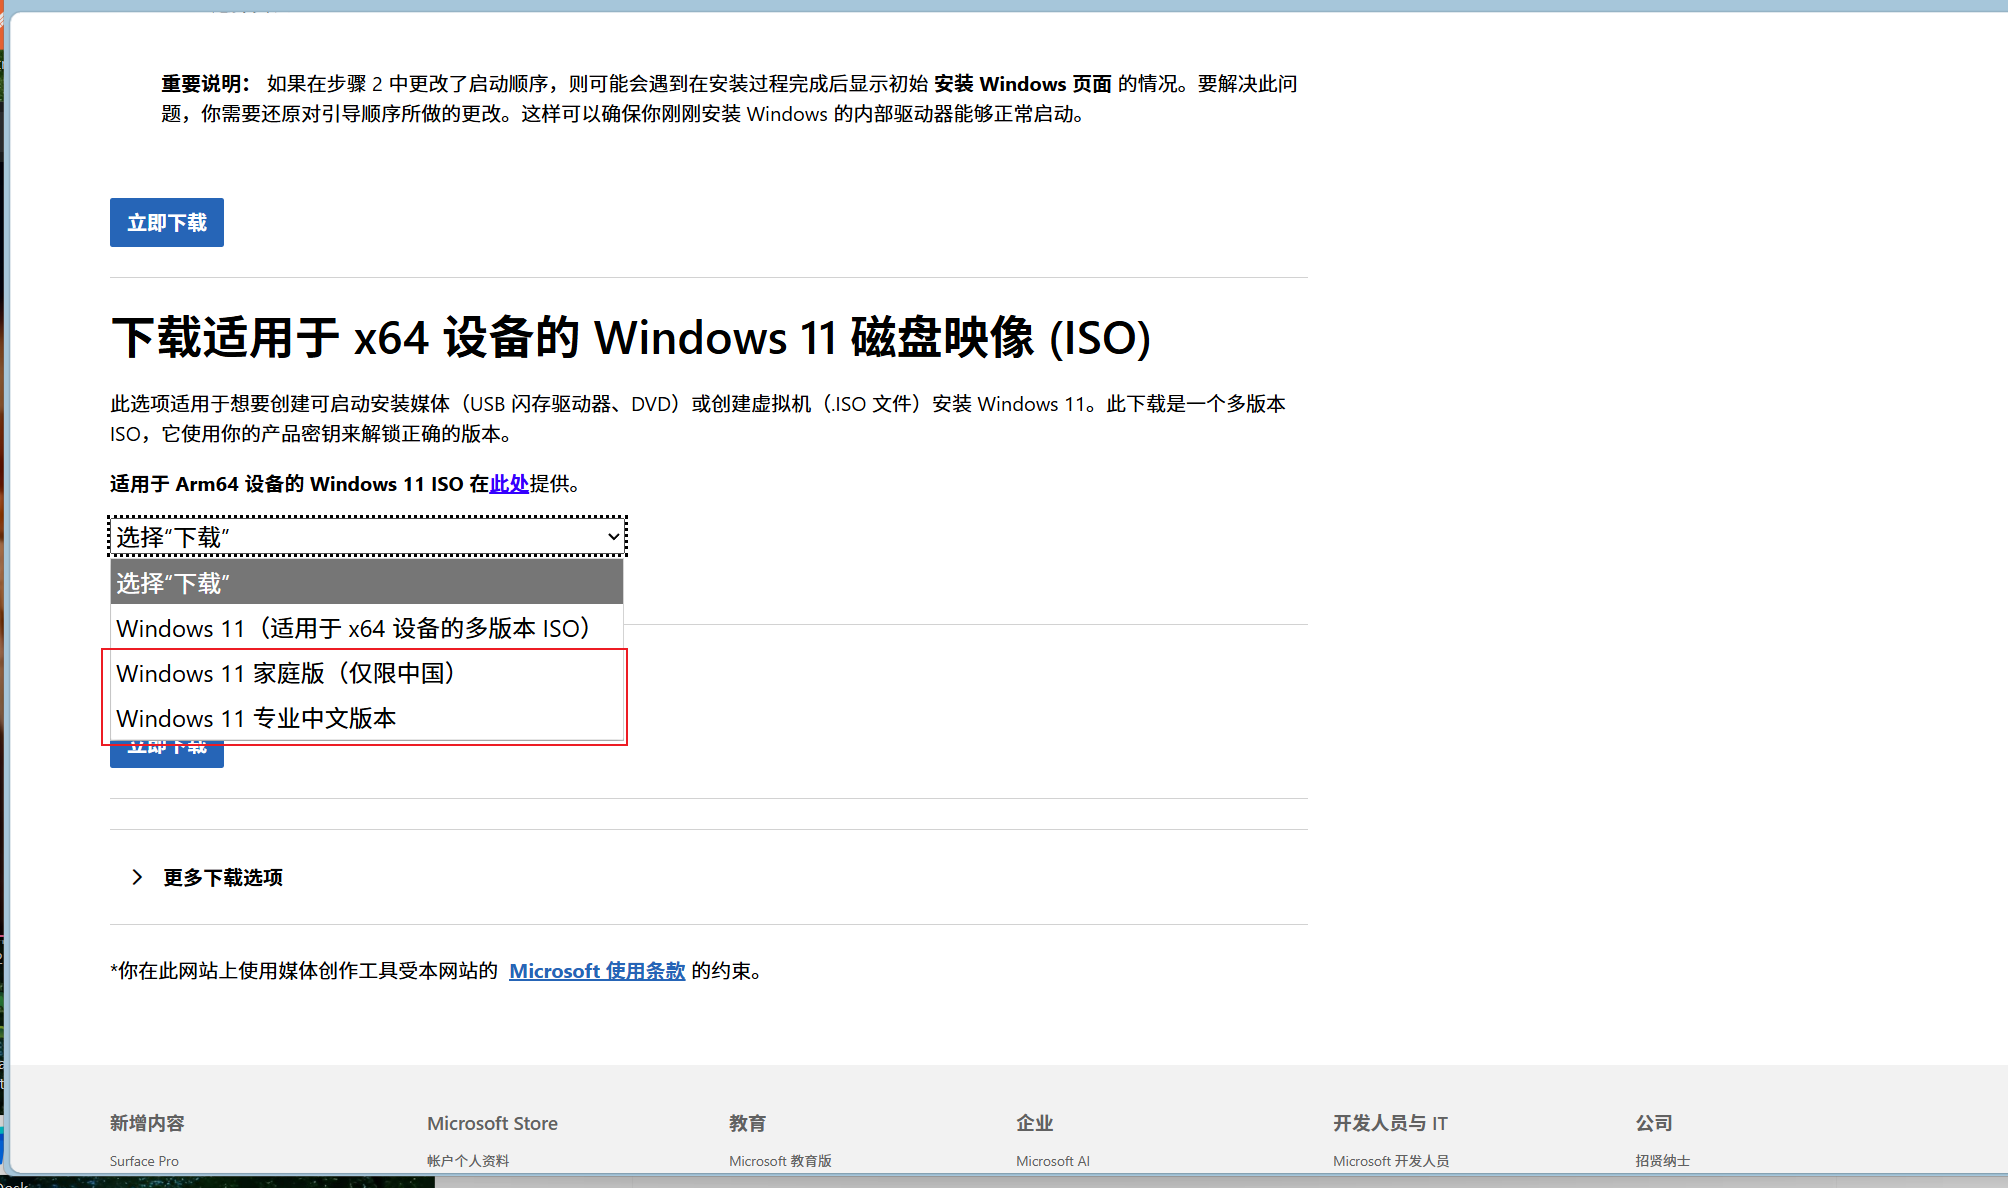Screen dimensions: 2008x1188
Task: Click the 企业 footer heading
Action: tap(1034, 1123)
